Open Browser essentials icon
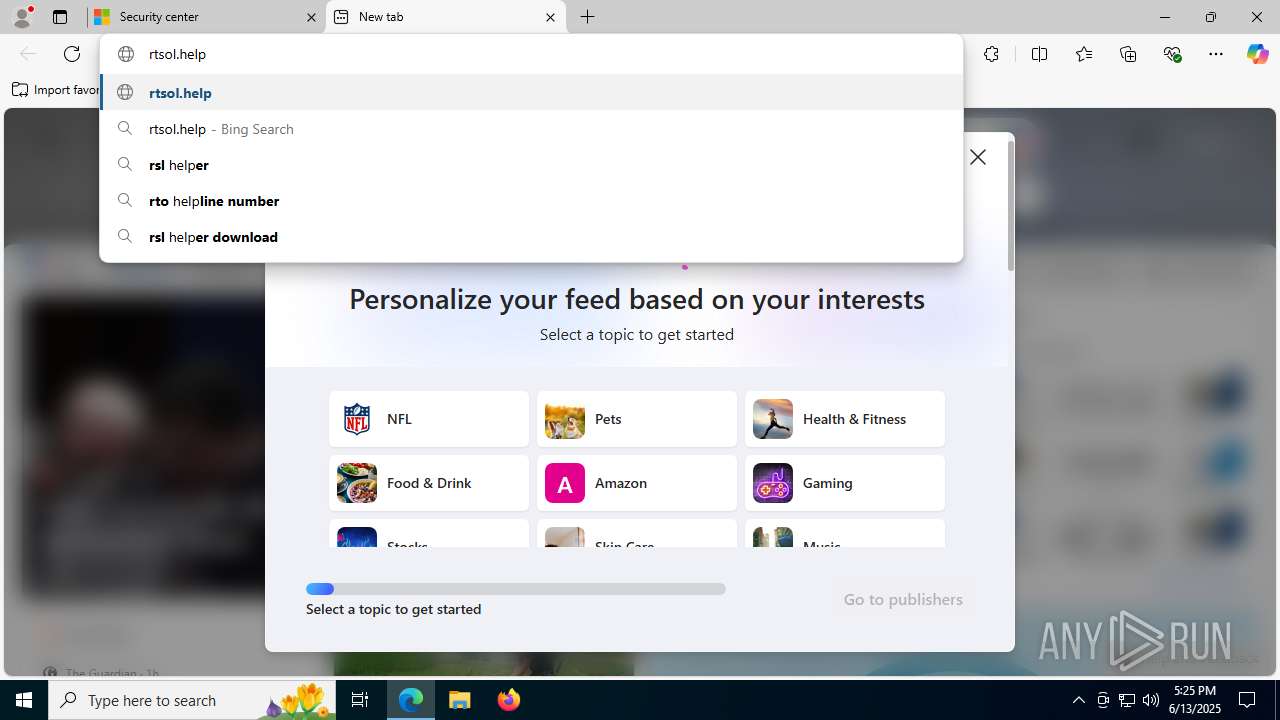1280x720 pixels. (1172, 54)
